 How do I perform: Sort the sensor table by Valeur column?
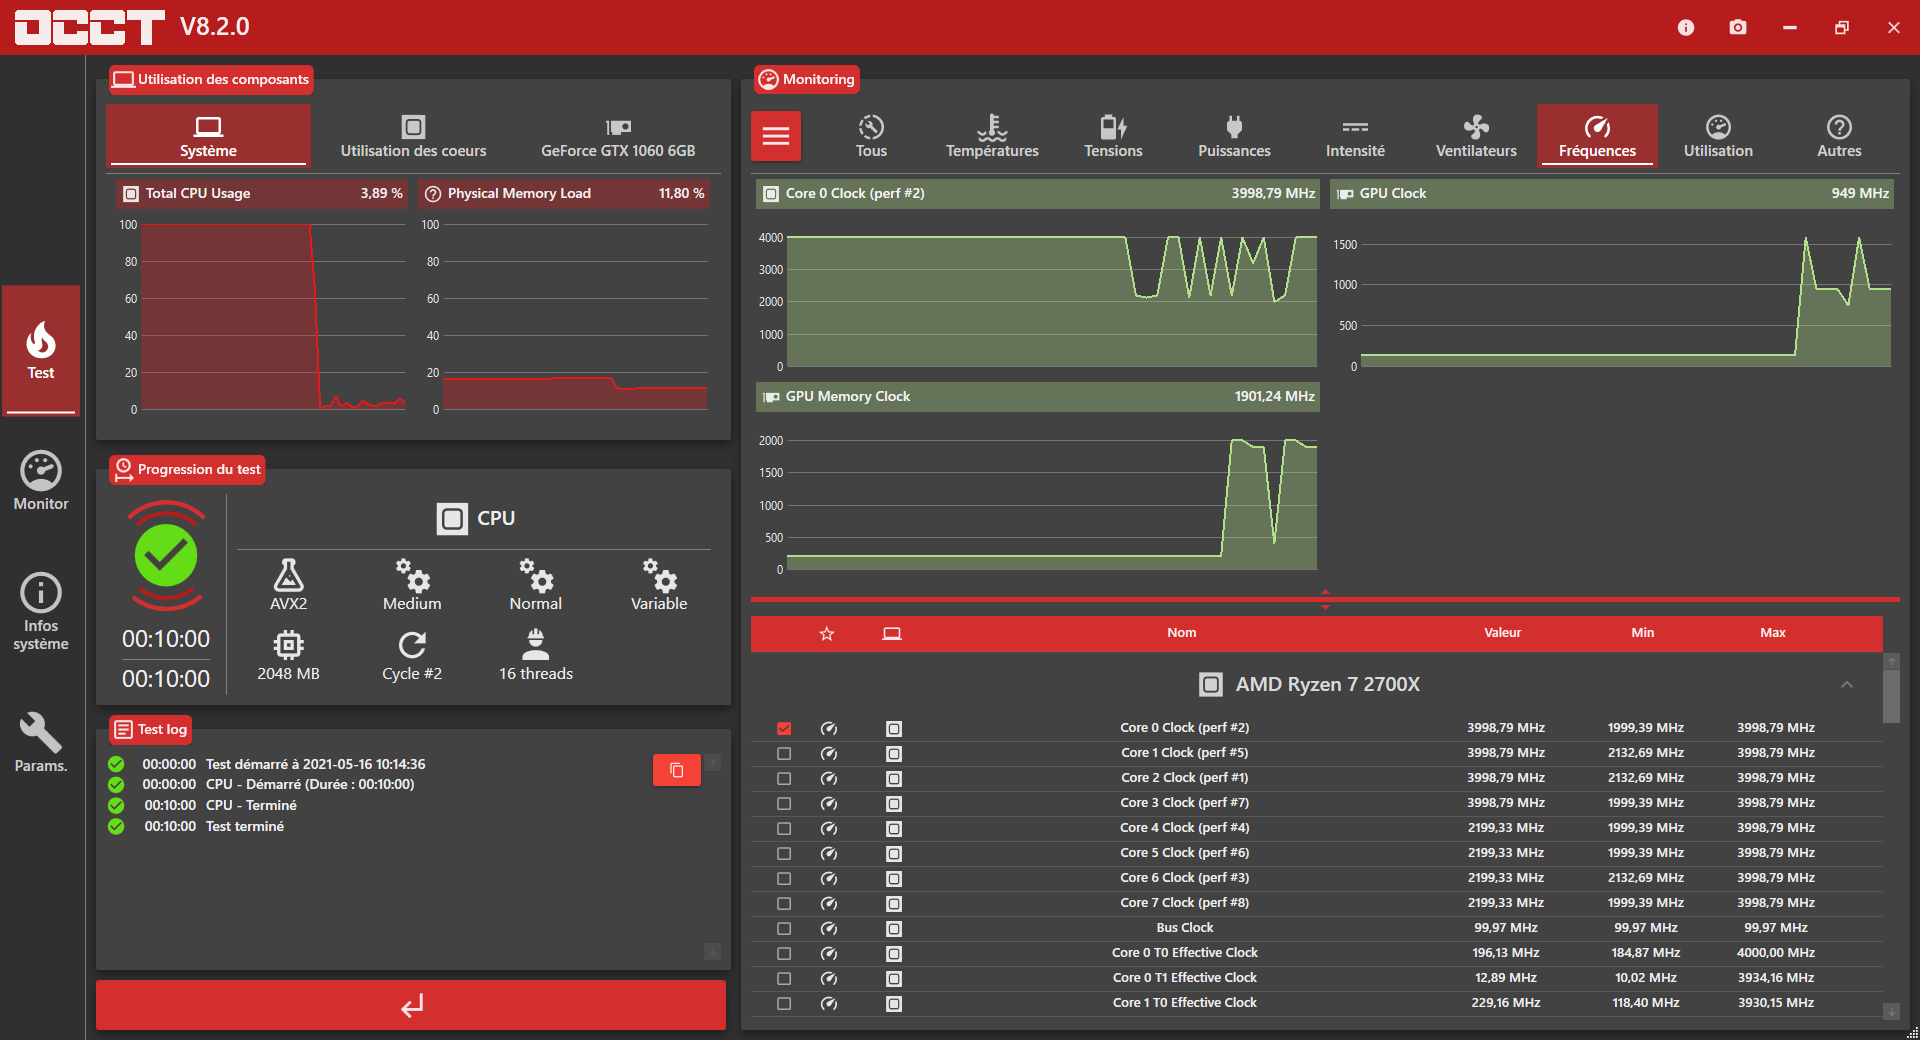pos(1502,633)
